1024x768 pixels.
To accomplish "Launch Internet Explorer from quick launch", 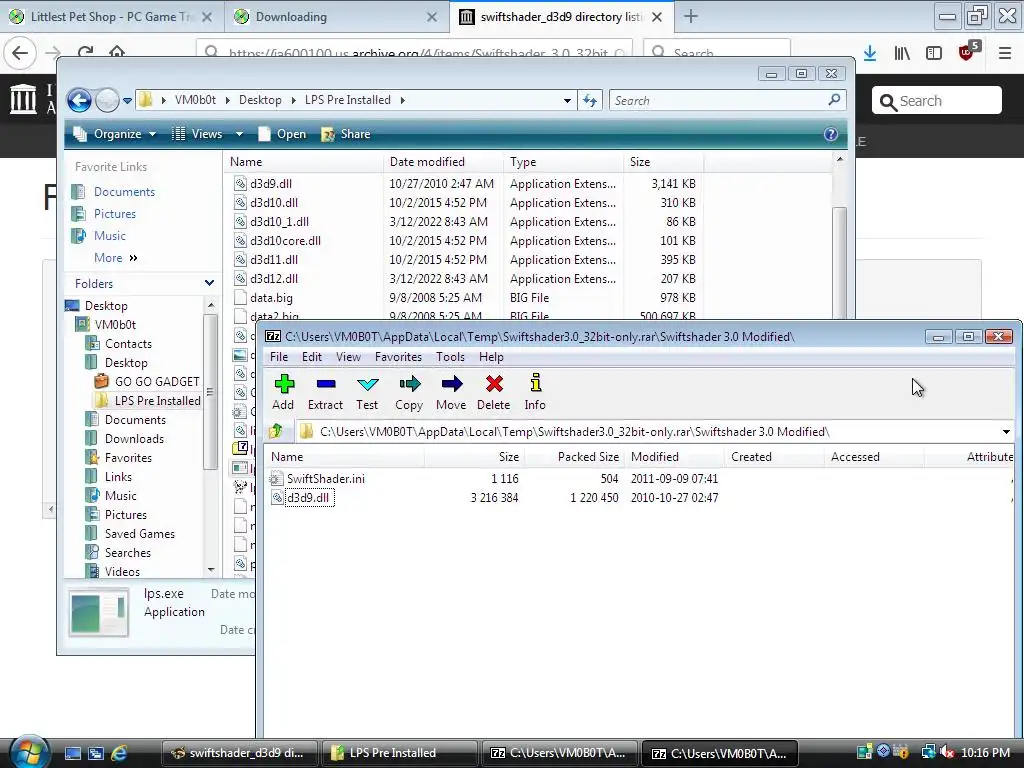I will point(119,753).
